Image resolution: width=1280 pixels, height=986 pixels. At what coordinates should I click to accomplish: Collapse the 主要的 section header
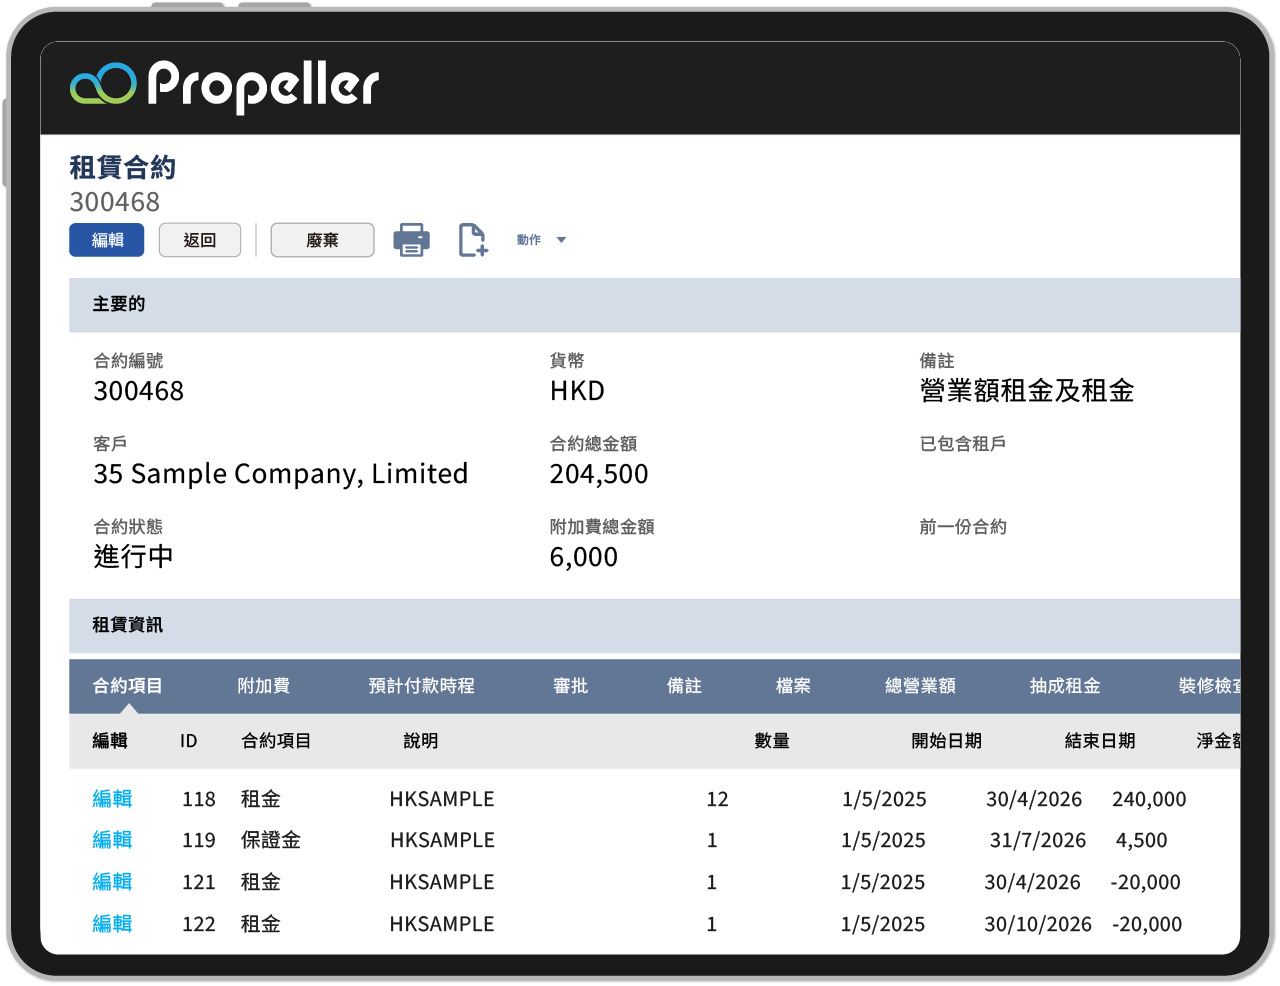[119, 304]
